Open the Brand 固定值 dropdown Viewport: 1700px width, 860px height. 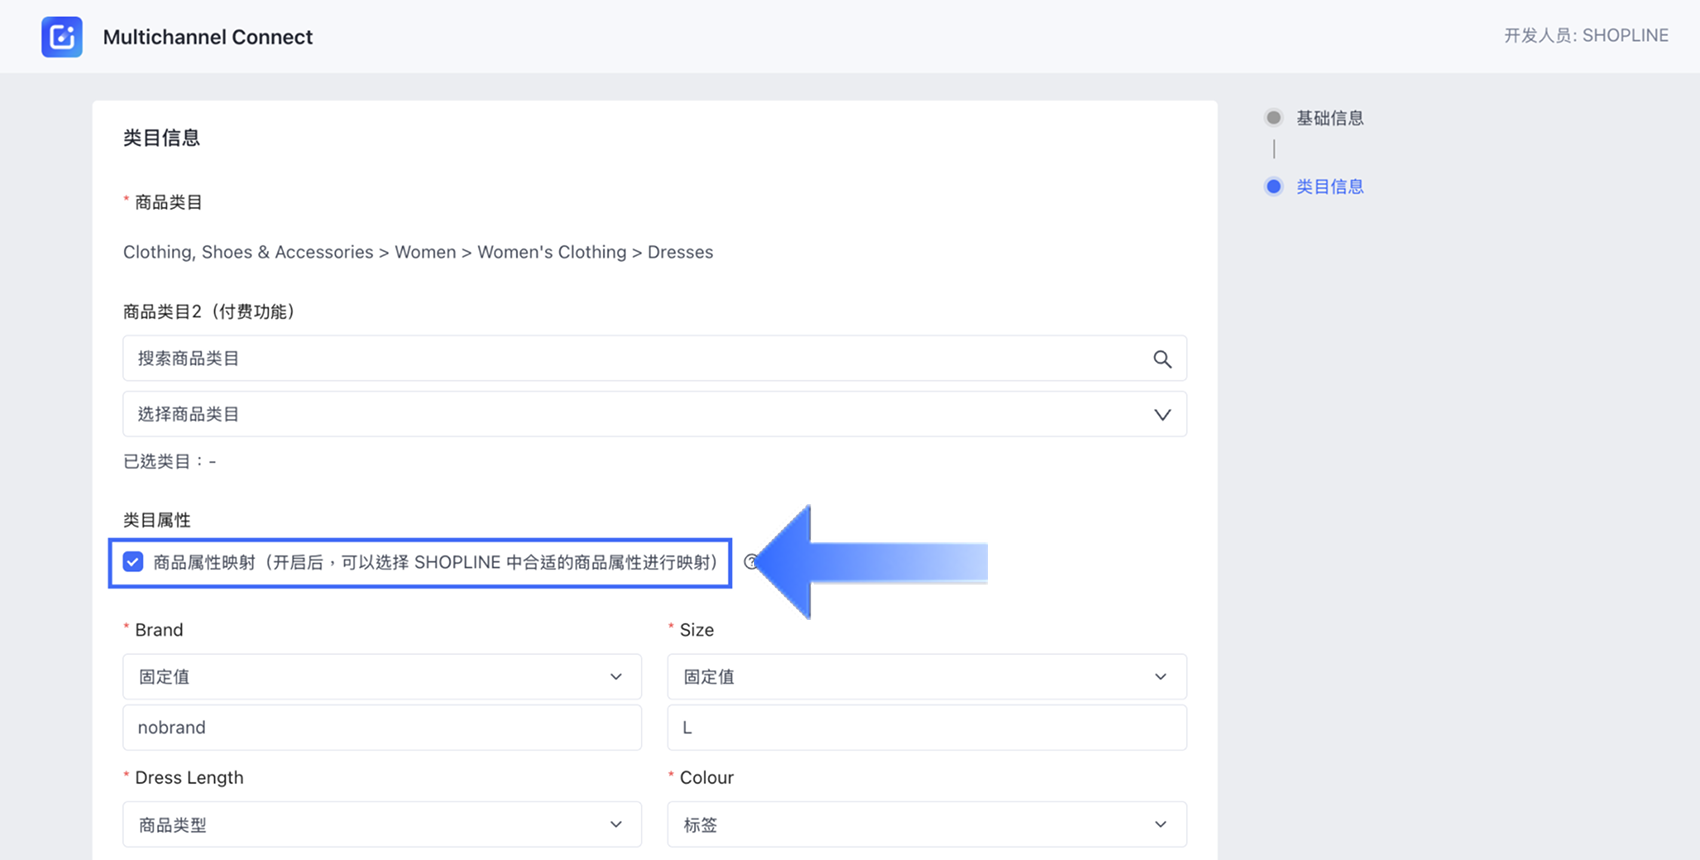pos(381,677)
